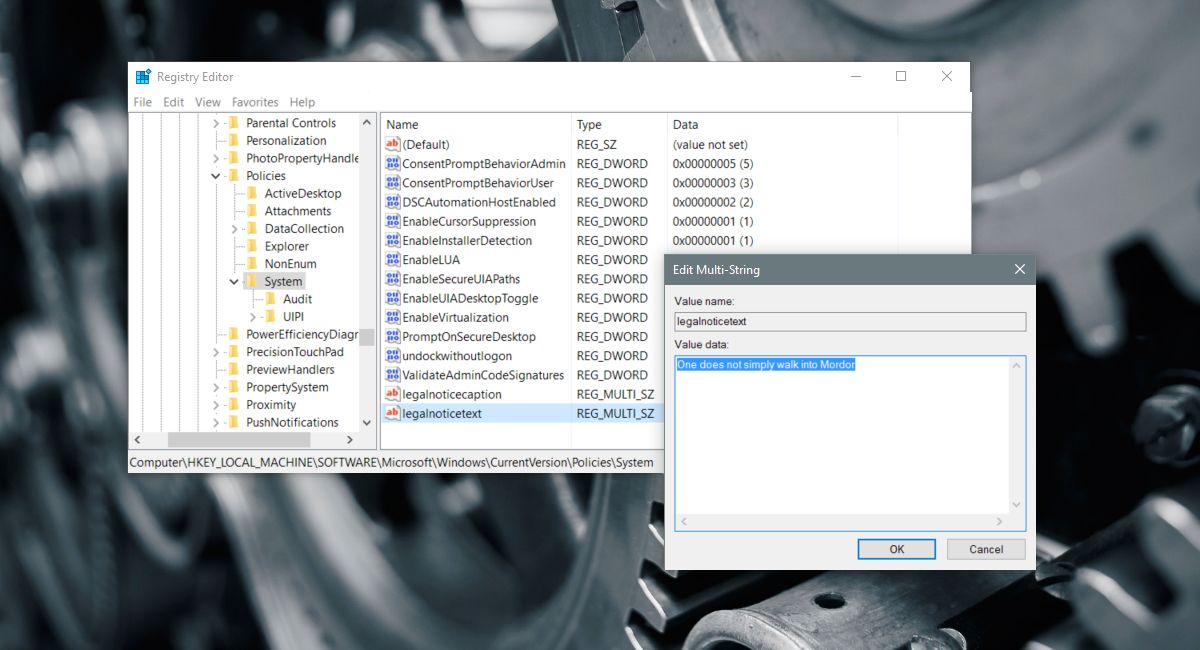Select the (Default) string value icon
The width and height of the screenshot is (1200, 650).
point(393,144)
